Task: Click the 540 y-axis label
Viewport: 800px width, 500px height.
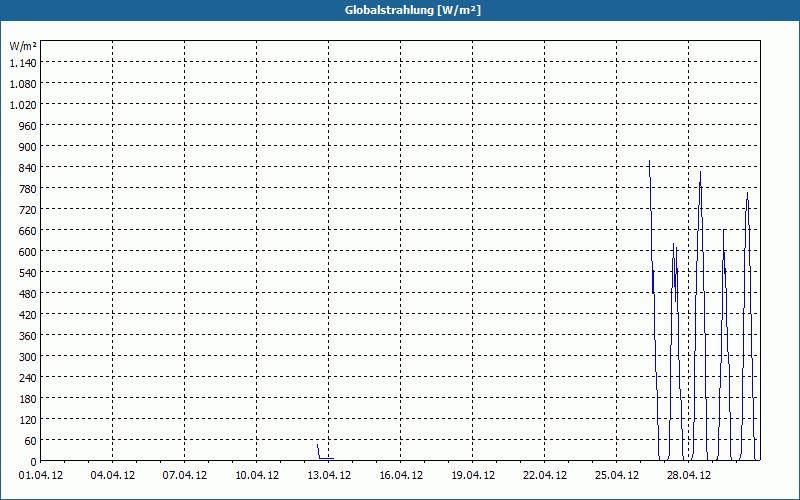Action: (x=28, y=272)
